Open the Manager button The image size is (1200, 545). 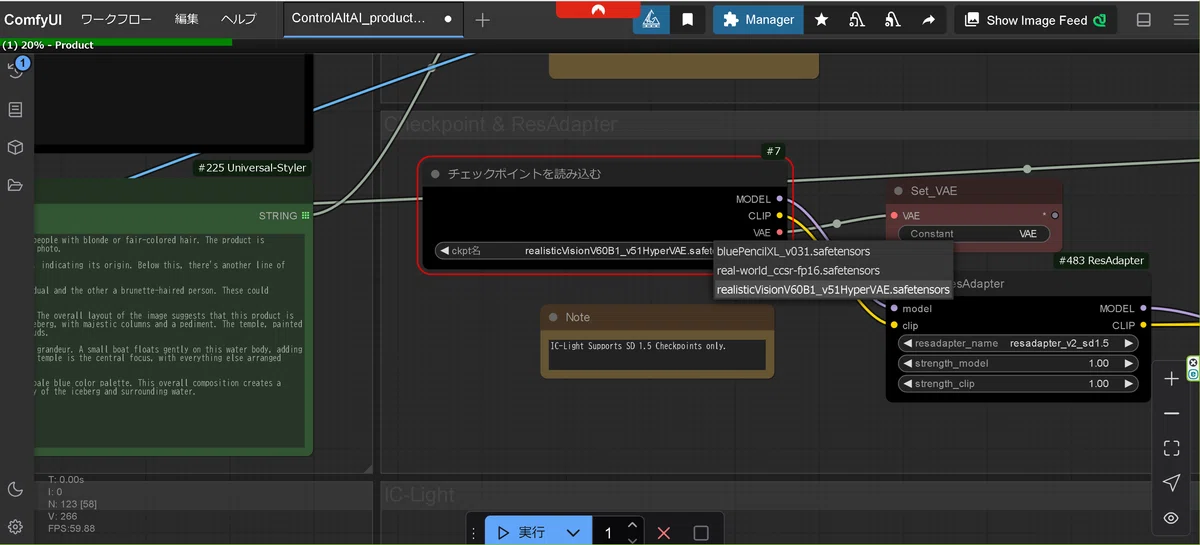pyautogui.click(x=758, y=20)
